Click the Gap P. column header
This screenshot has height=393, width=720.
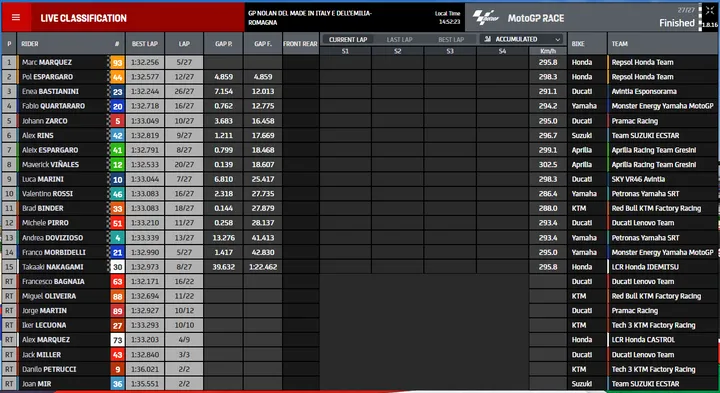pyautogui.click(x=224, y=44)
